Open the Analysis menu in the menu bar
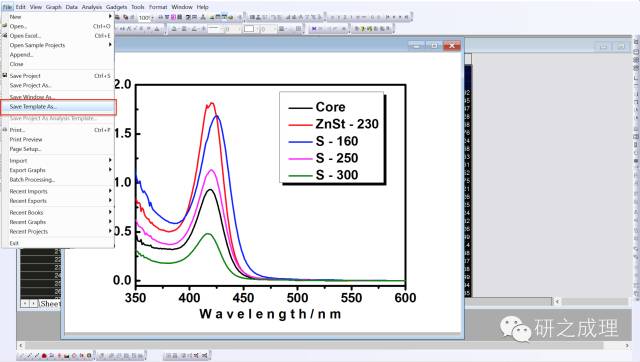 (x=92, y=7)
